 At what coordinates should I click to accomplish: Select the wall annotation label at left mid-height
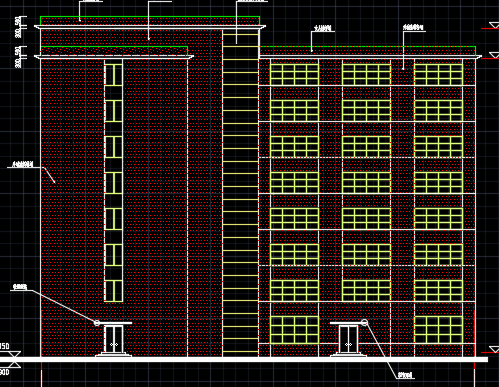coord(23,164)
